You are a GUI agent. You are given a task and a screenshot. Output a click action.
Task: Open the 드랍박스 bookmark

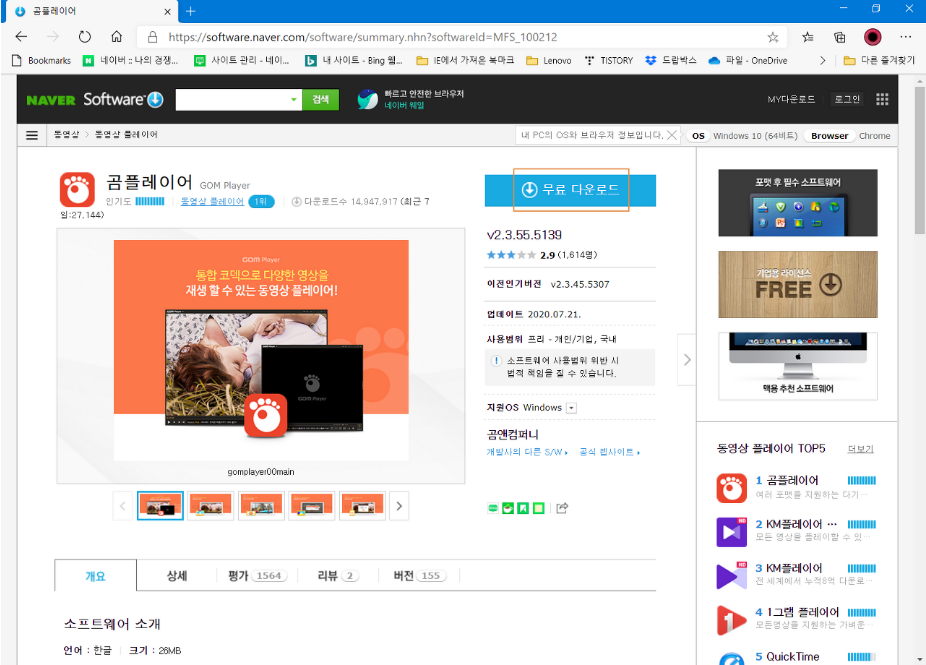671,60
